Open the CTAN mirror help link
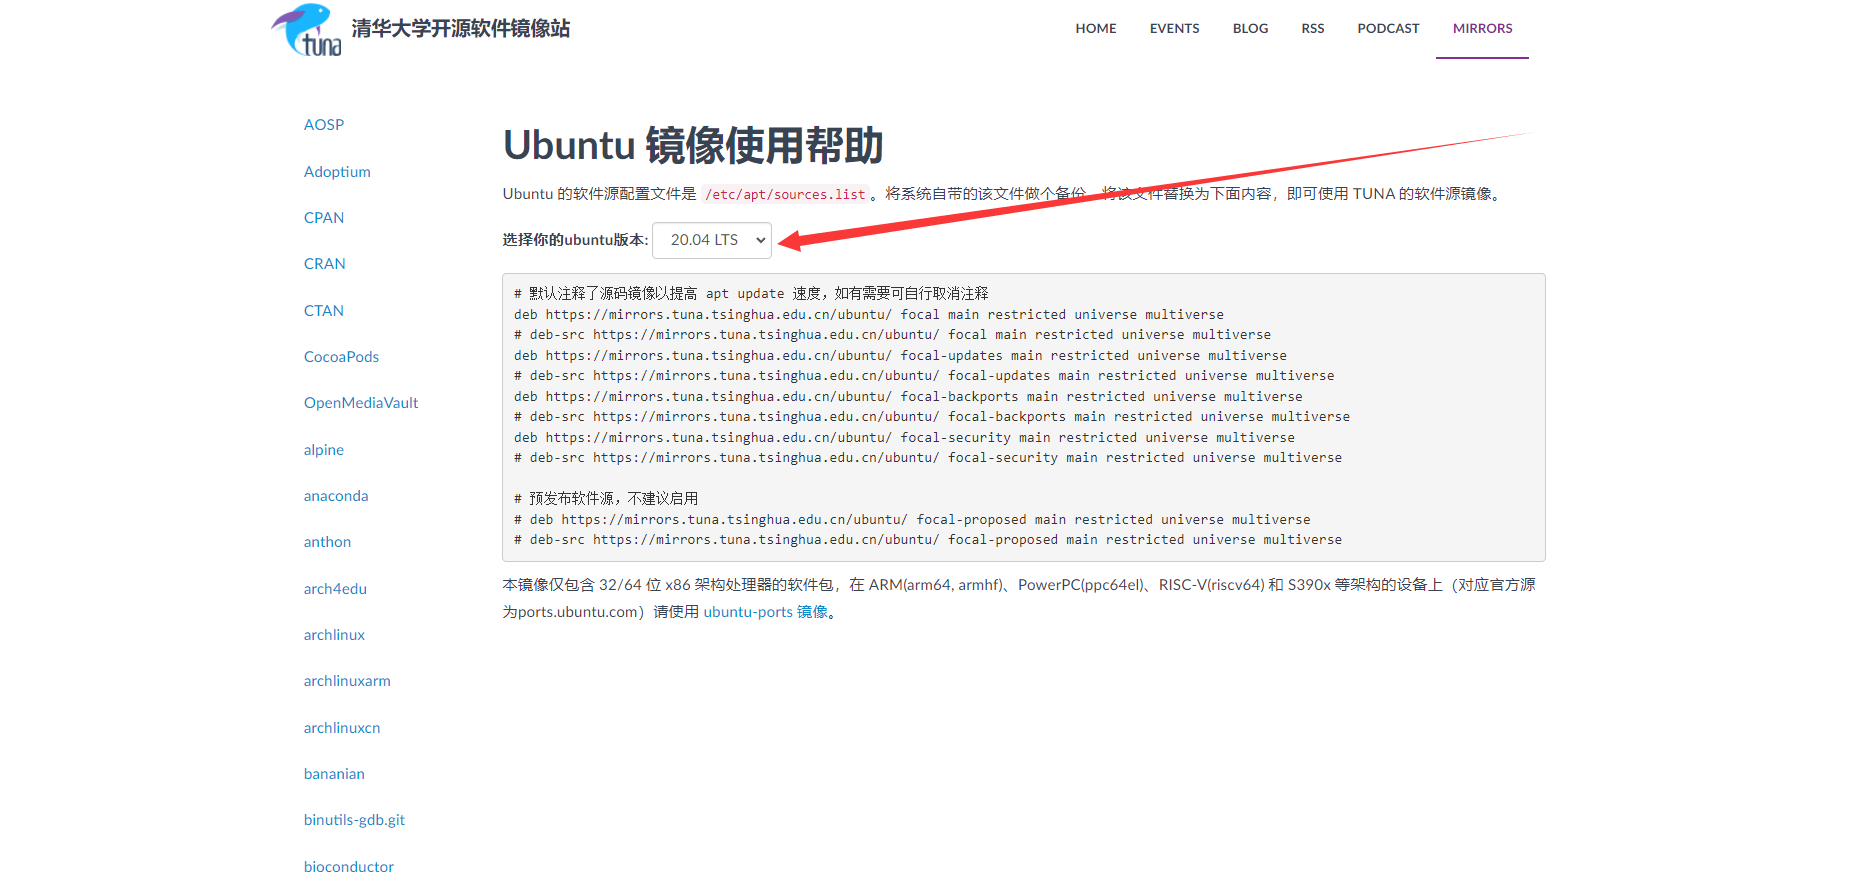Image resolution: width=1850 pixels, height=890 pixels. tap(324, 311)
